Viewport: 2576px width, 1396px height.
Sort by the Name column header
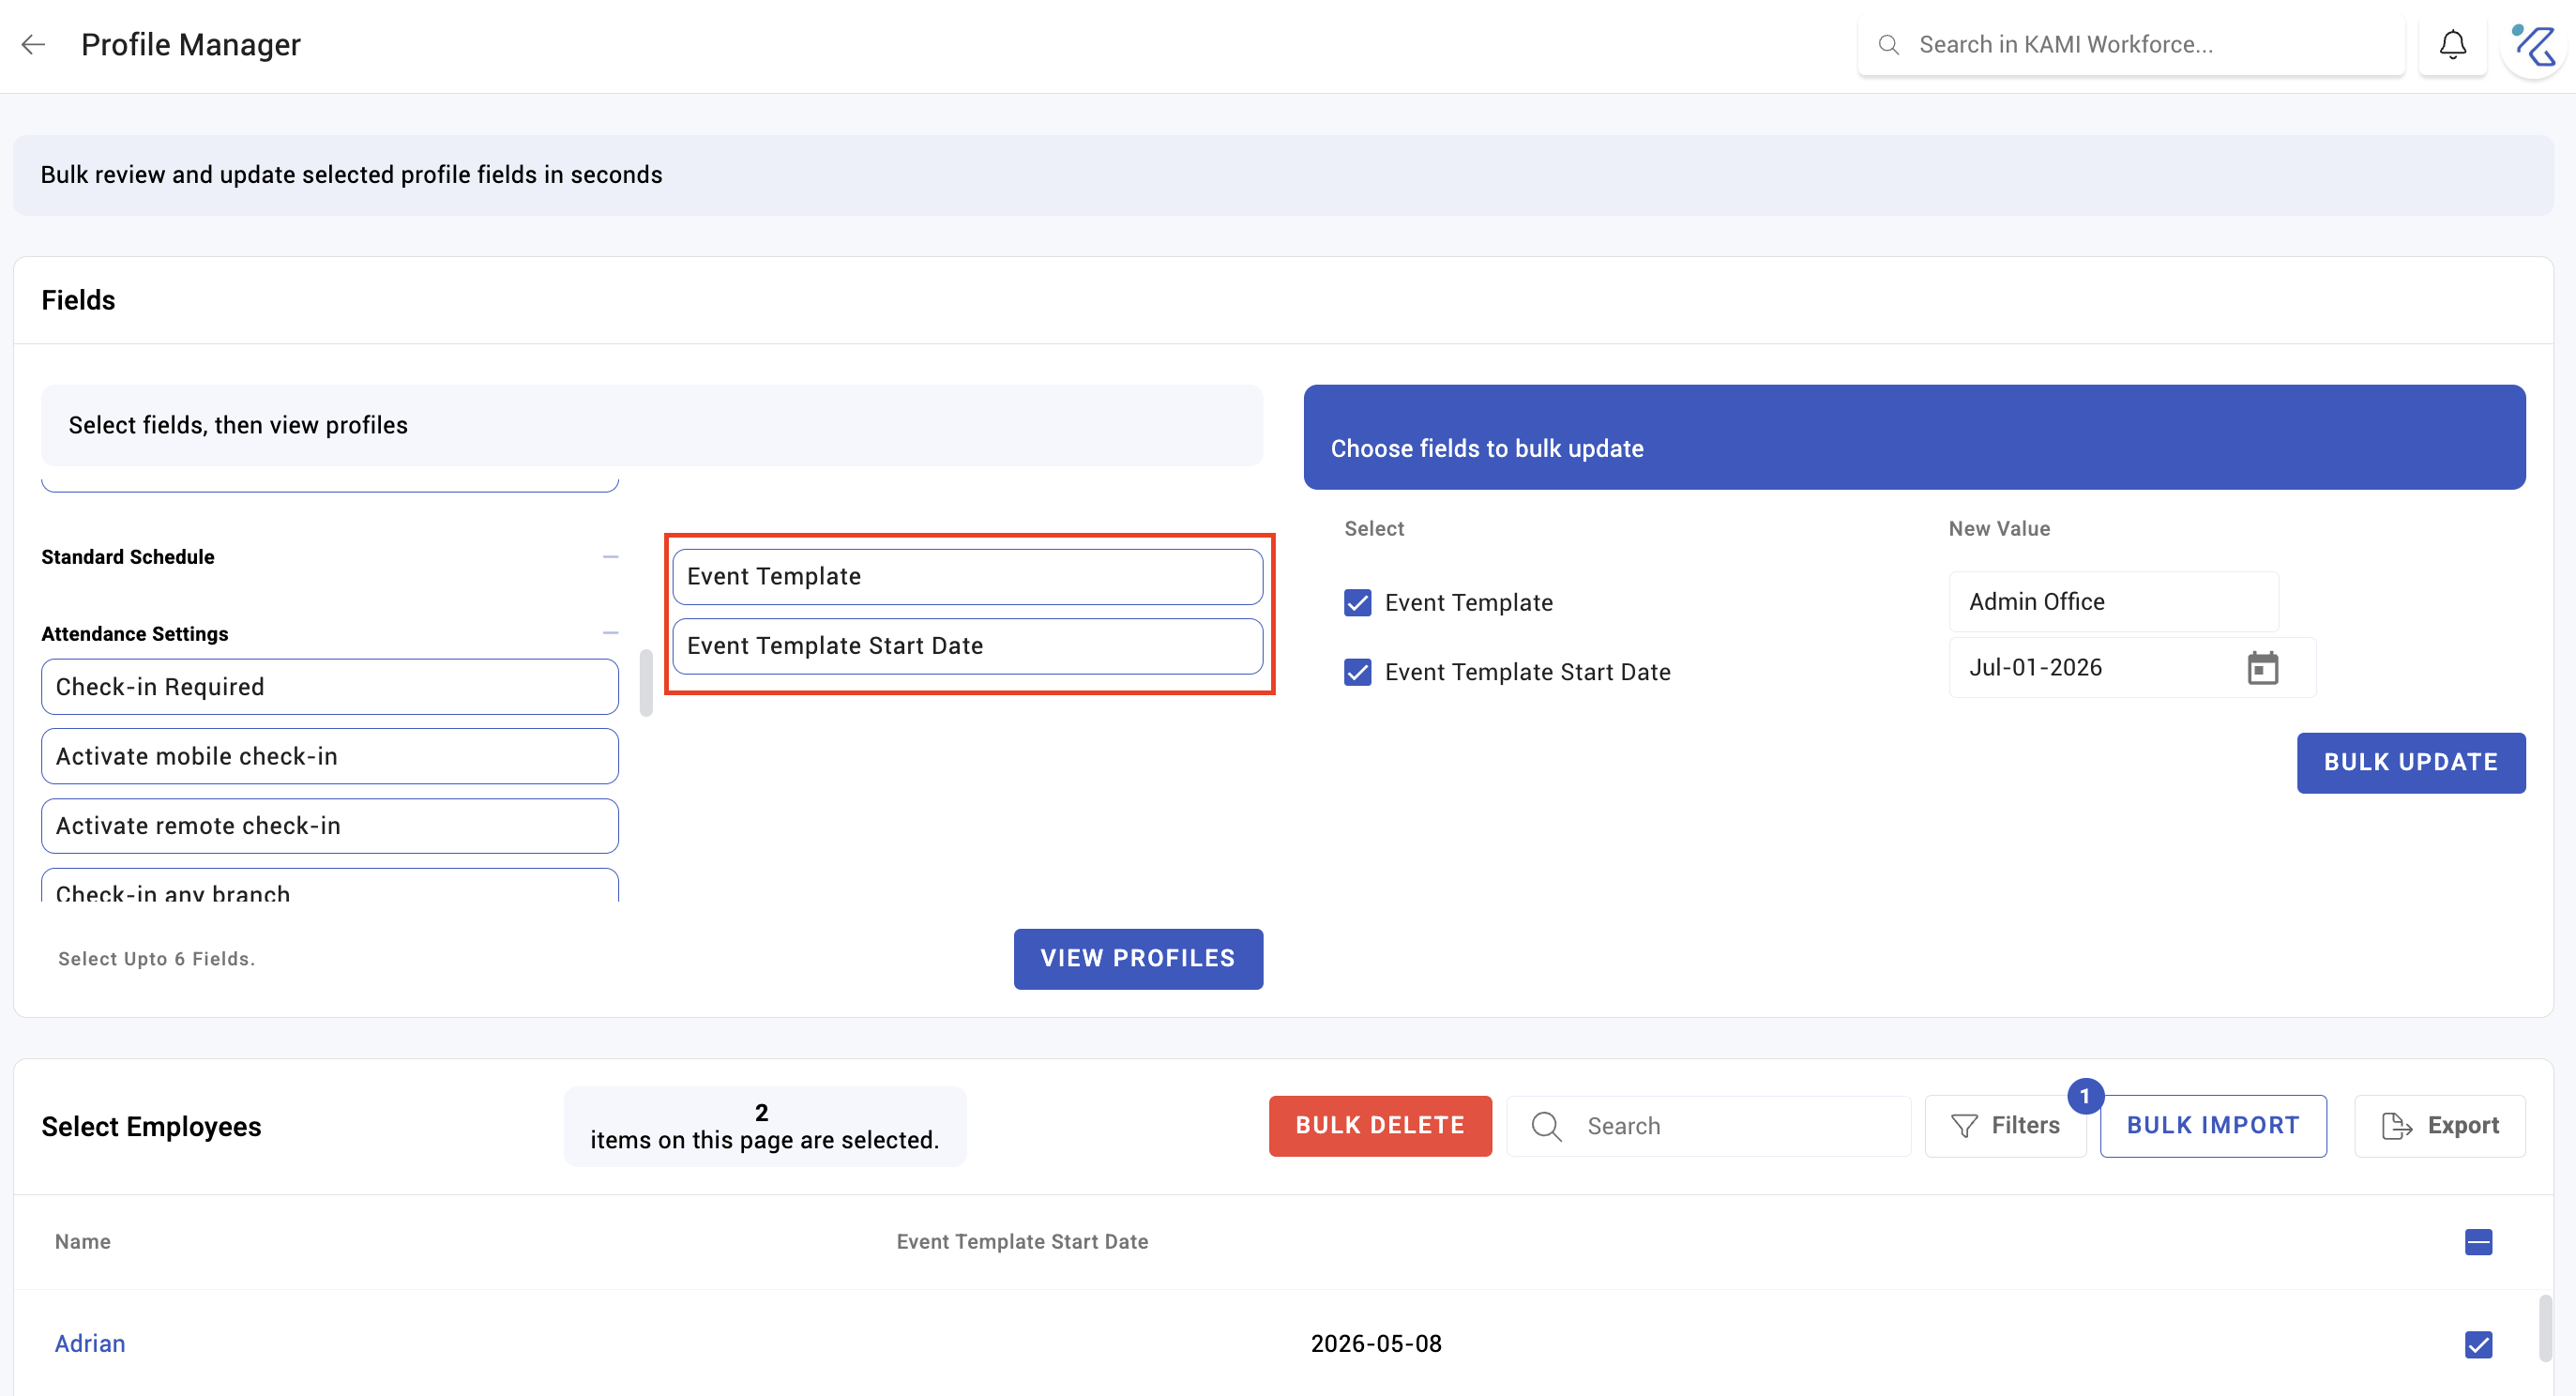tap(83, 1242)
